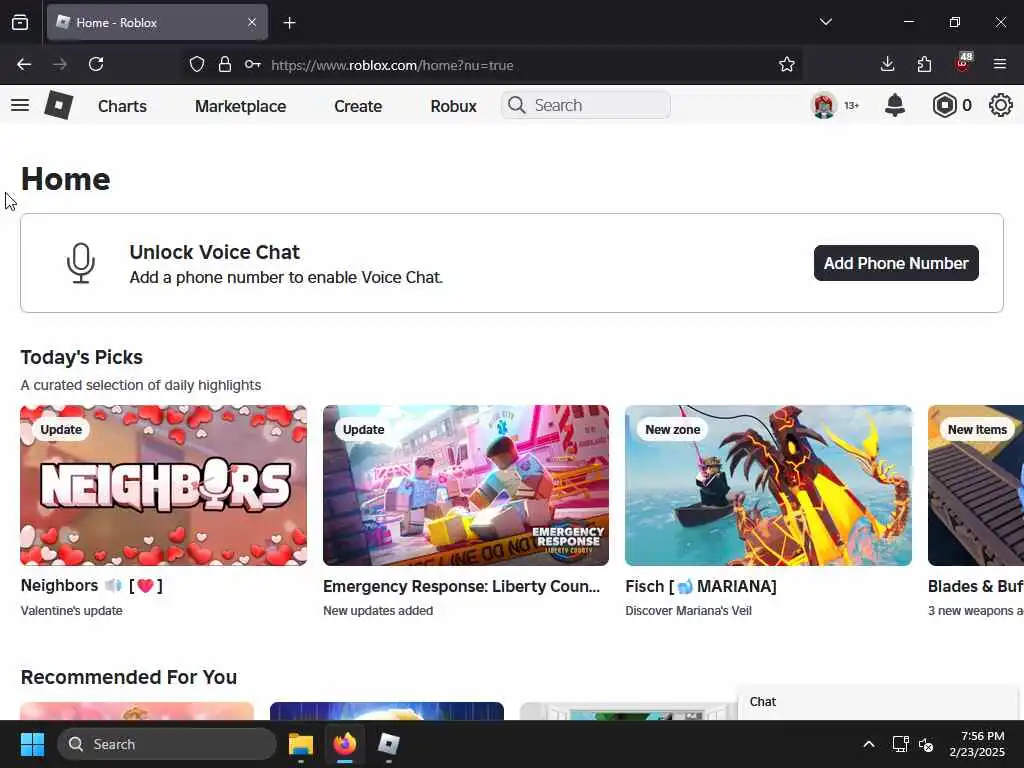Go back to the previous browser page
This screenshot has height=768, width=1024.
pyautogui.click(x=24, y=64)
